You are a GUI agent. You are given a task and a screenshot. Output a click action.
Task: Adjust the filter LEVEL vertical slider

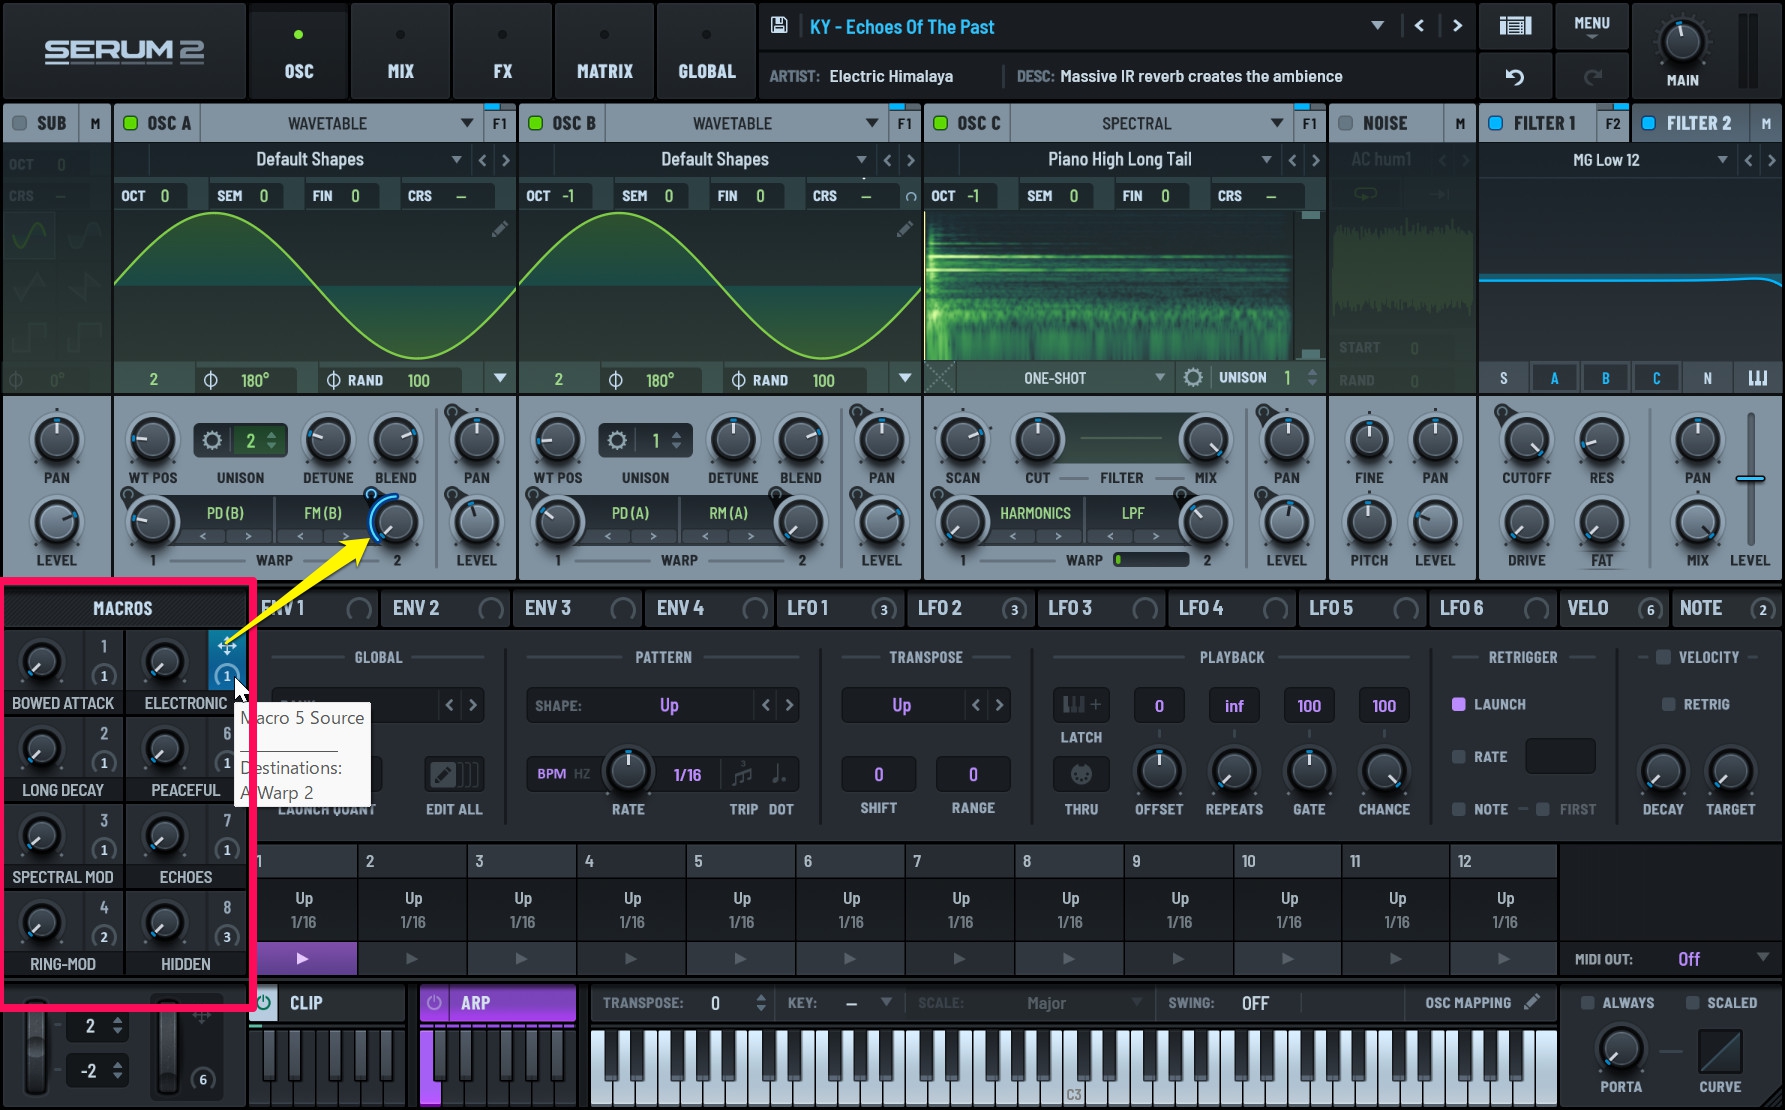pos(1750,478)
